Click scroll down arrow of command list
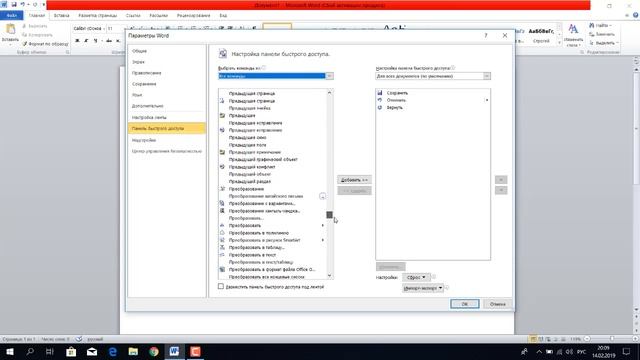640x360 pixels. 329,276
